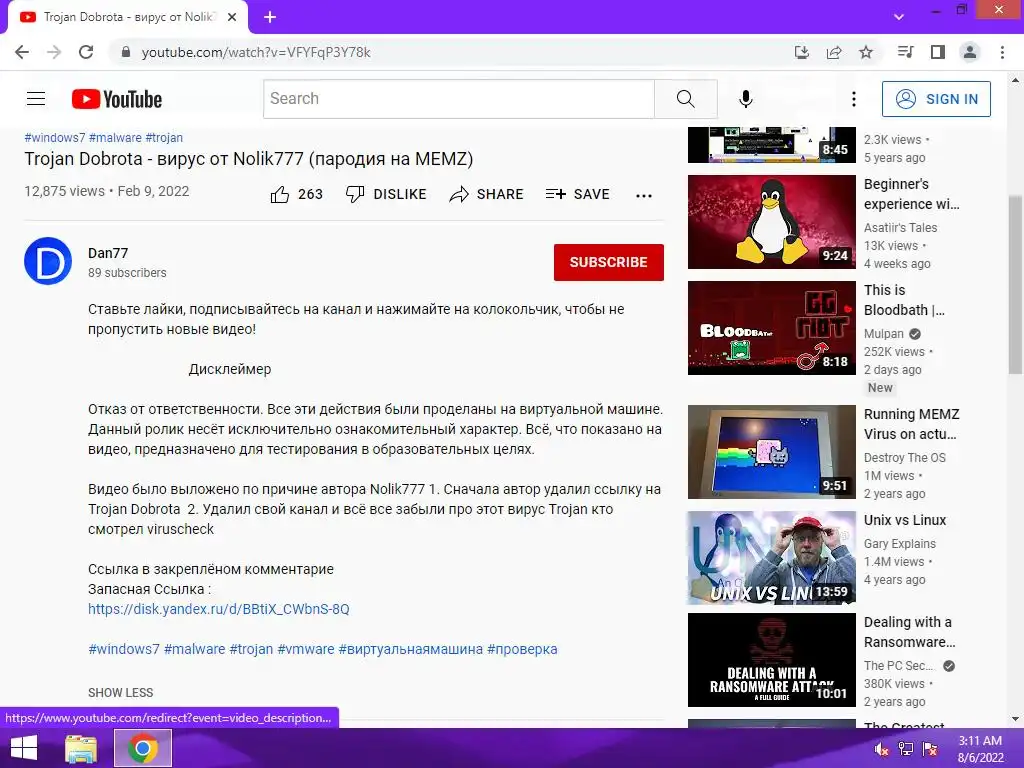
Task: Click the muted volume tray icon
Action: [x=882, y=749]
